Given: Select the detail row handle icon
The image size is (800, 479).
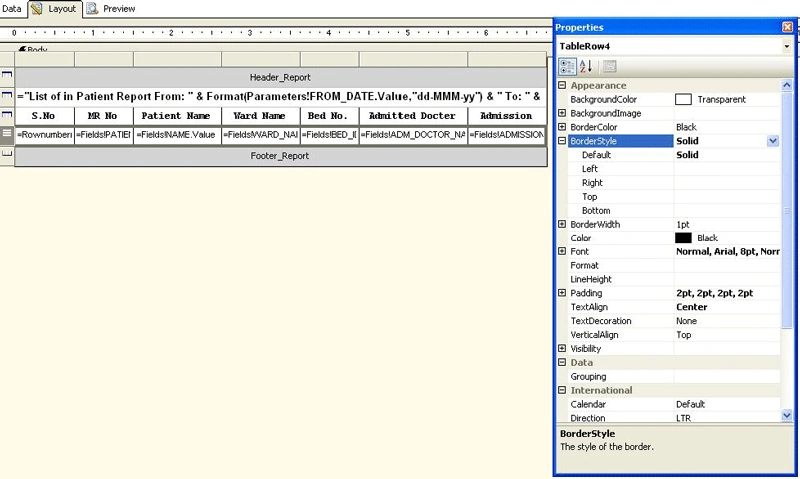Looking at the screenshot, I should pyautogui.click(x=7, y=135).
